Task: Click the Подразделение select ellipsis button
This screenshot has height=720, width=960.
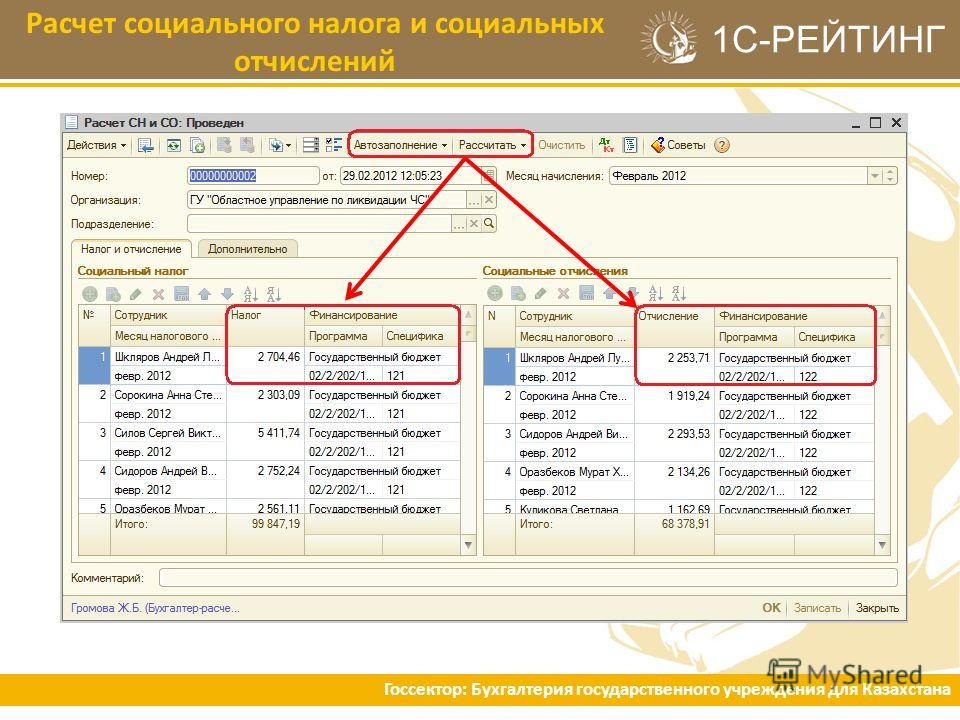Action: pos(459,224)
